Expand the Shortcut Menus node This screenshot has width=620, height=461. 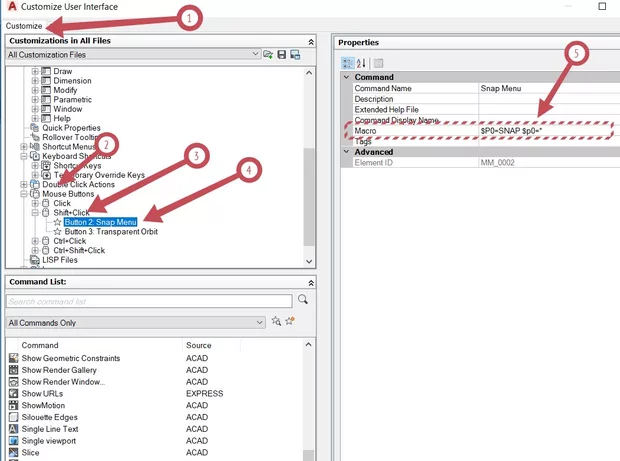coord(24,147)
